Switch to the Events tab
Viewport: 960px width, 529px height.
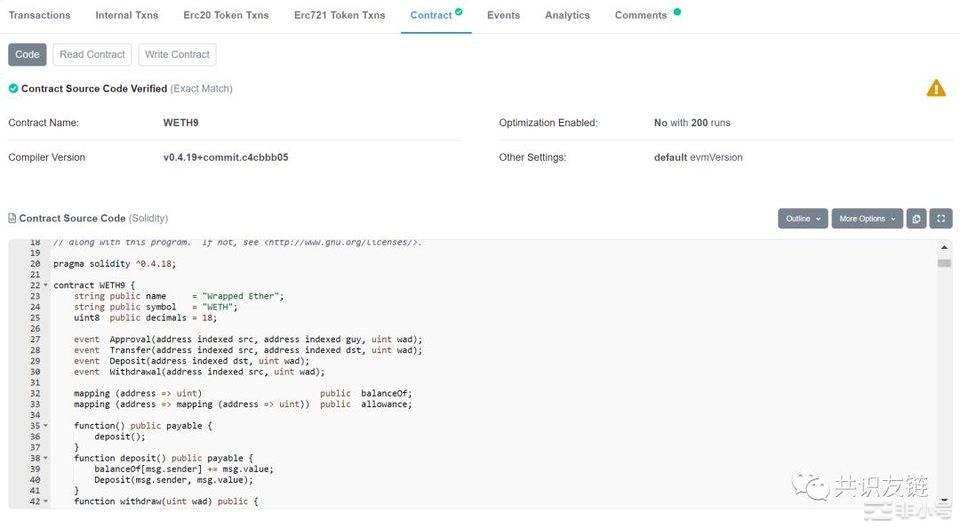pyautogui.click(x=503, y=15)
